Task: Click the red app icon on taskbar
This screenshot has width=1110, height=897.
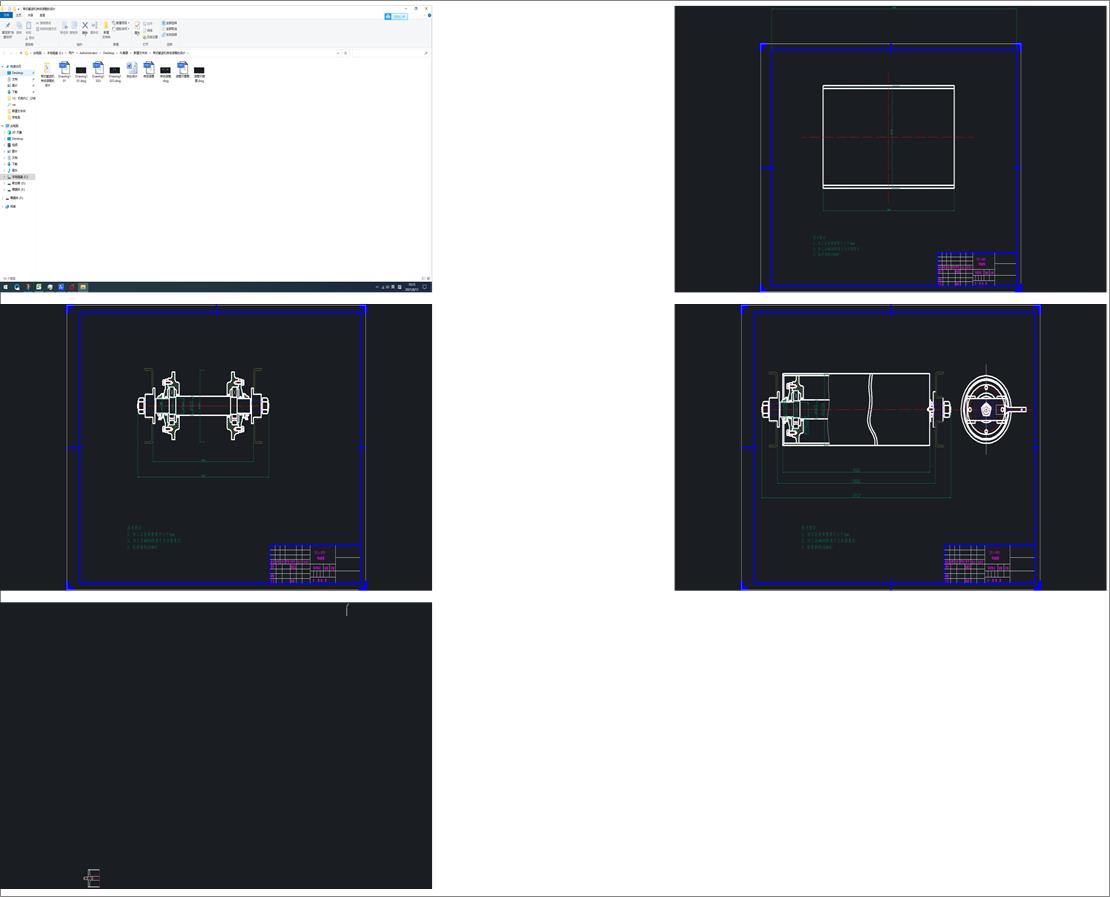Action: (x=71, y=287)
